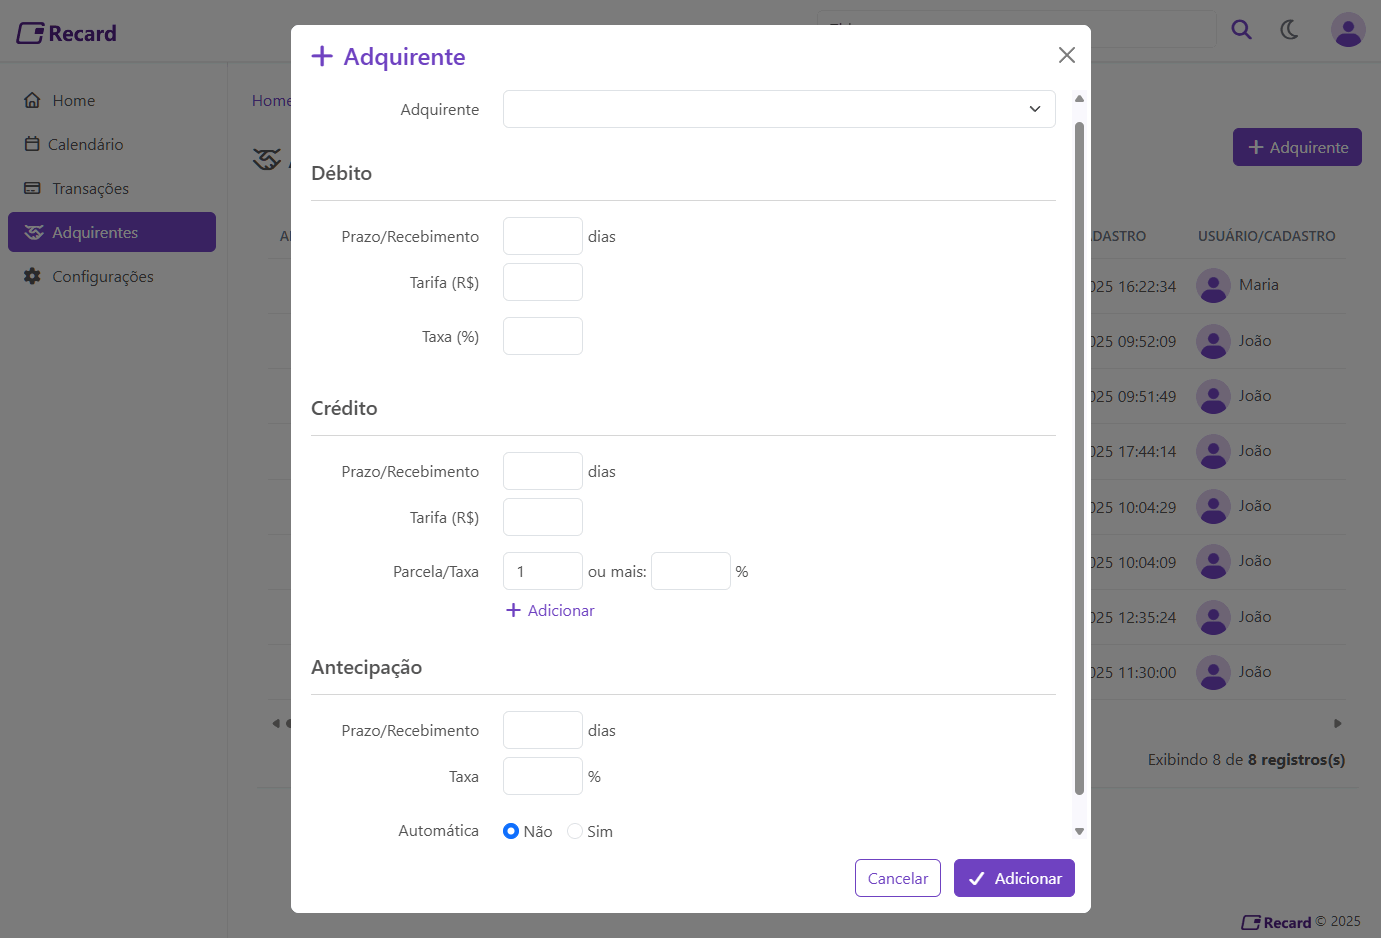Select Não for Automática

(x=511, y=831)
